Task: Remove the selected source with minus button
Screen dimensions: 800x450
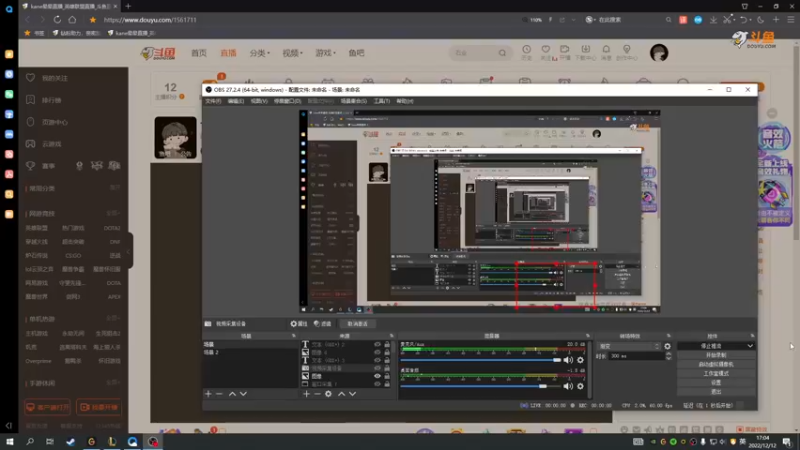Action: 317,394
